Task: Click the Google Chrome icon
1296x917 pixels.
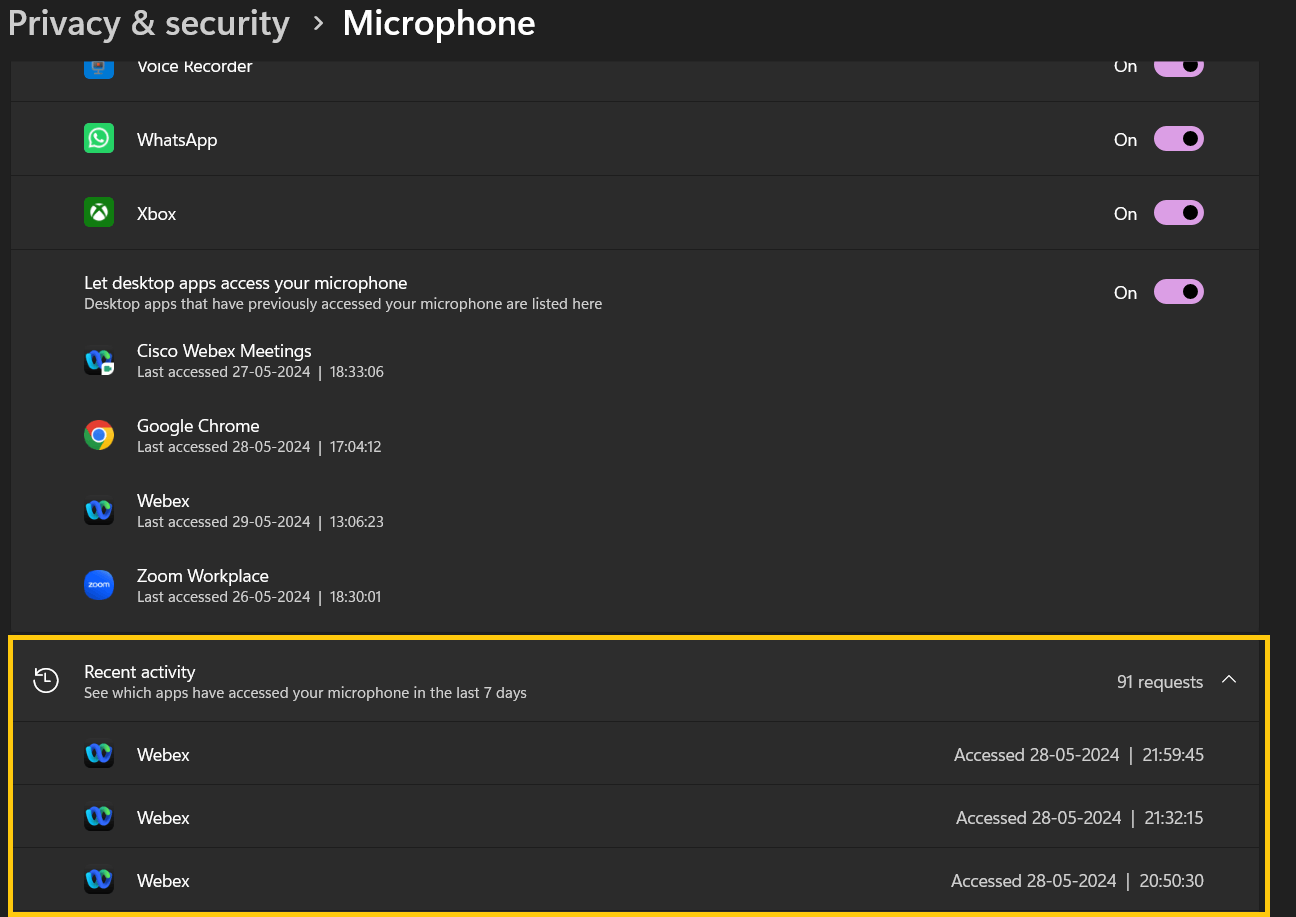Action: (99, 435)
